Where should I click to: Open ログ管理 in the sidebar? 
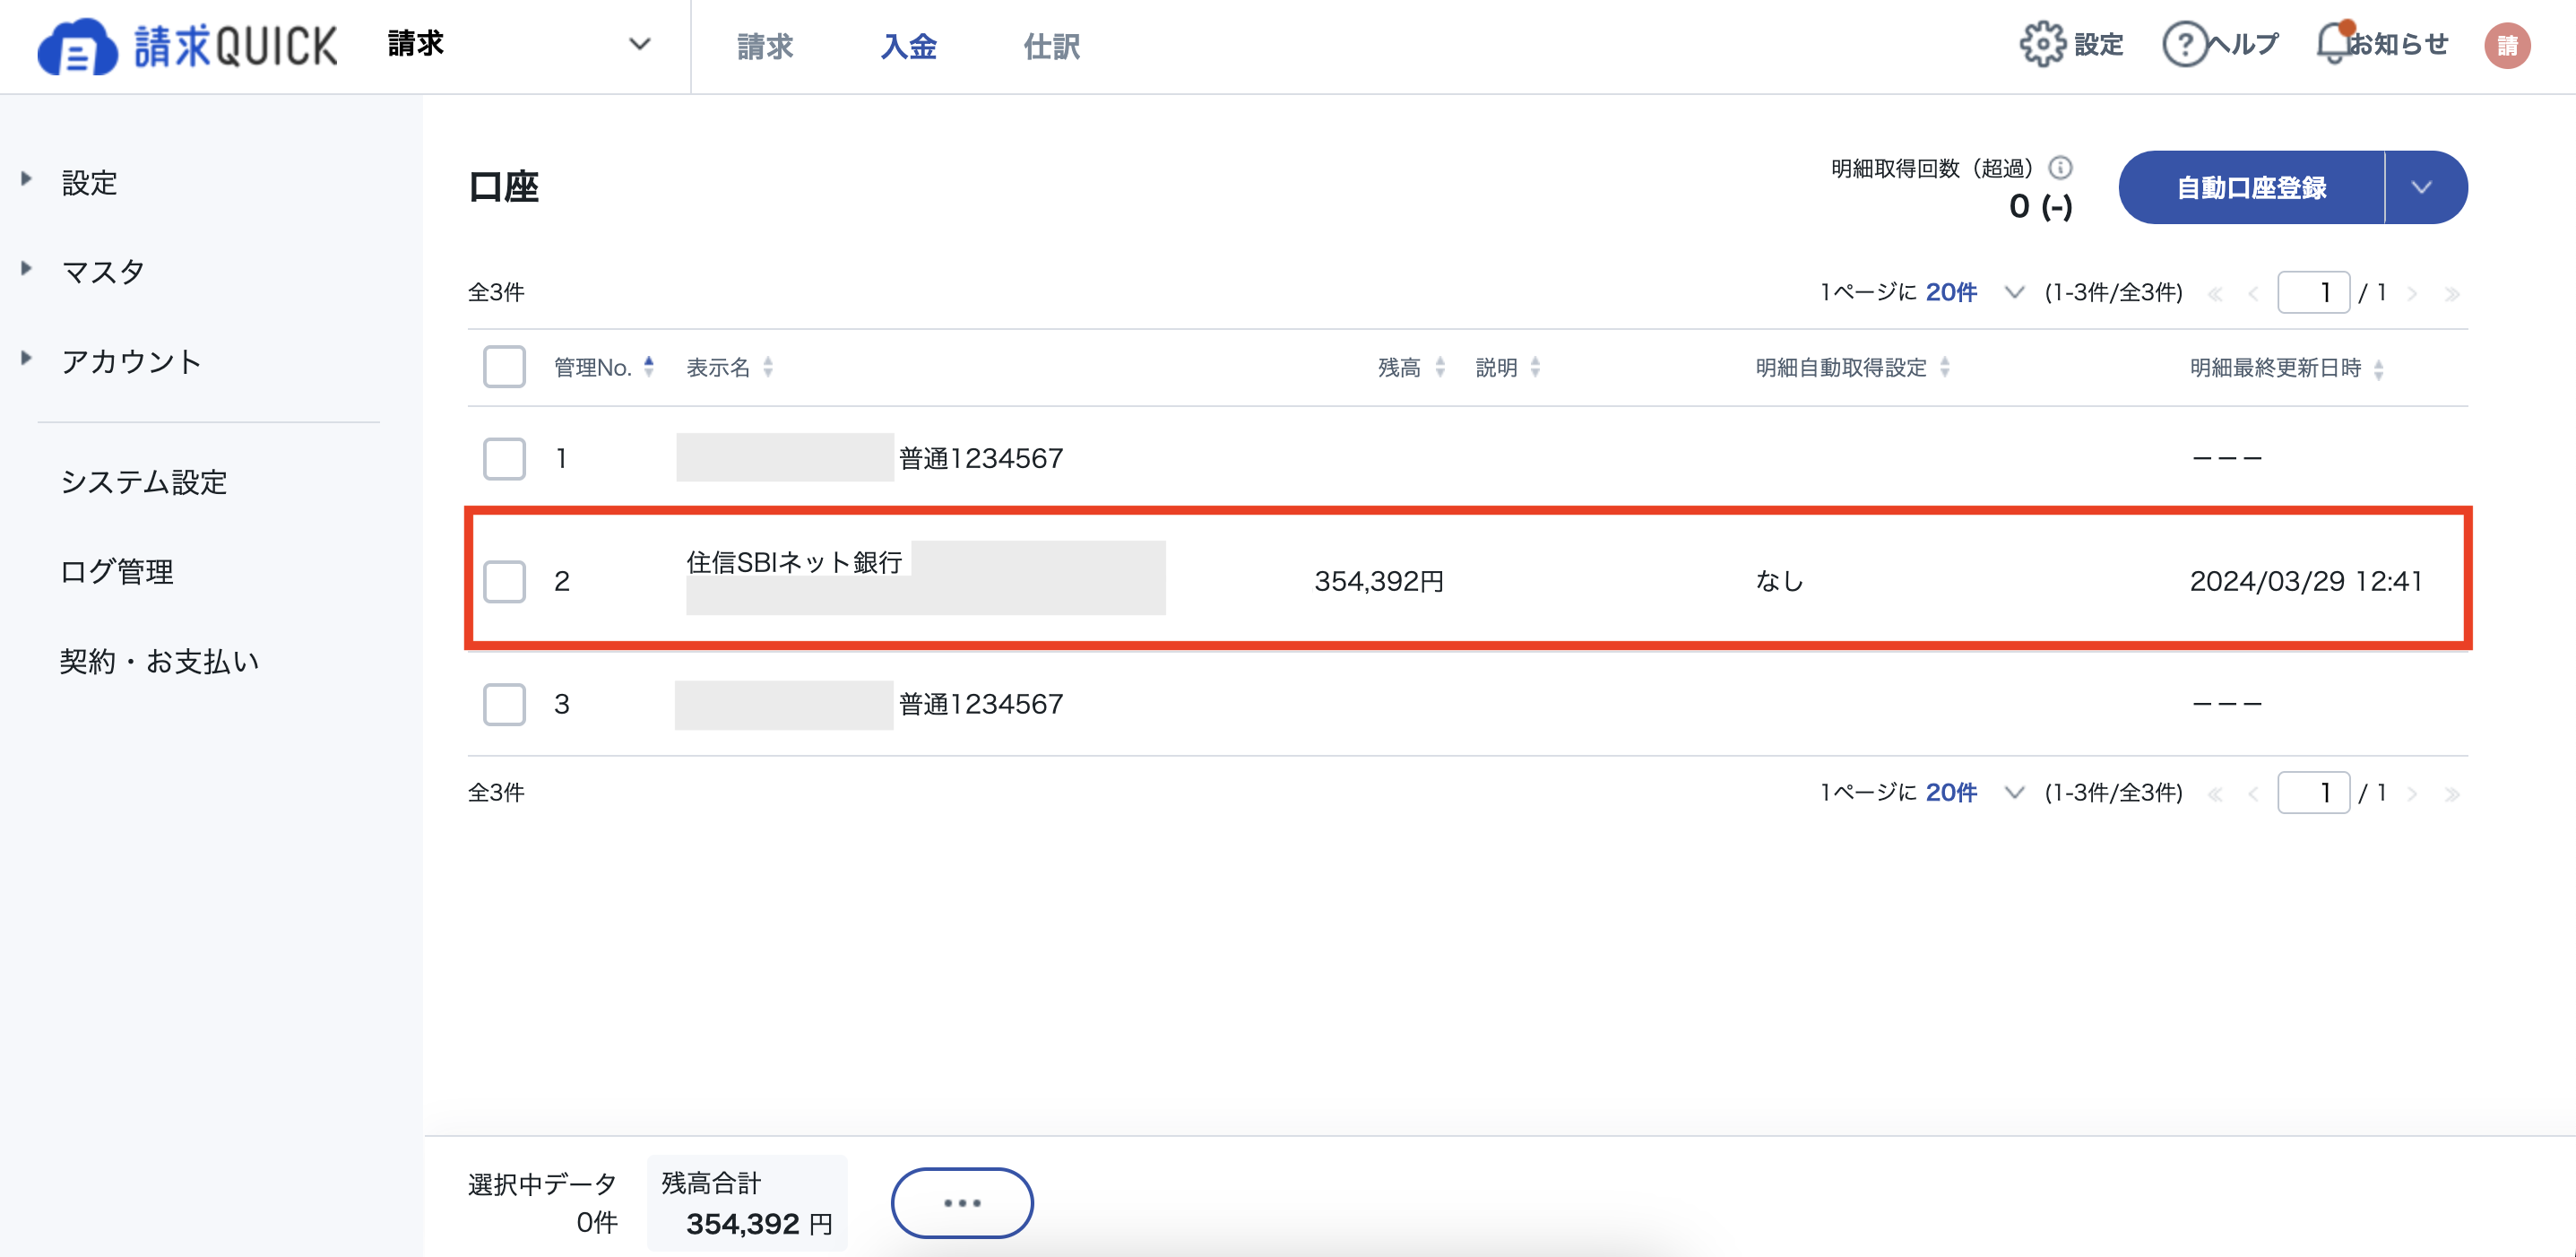pos(117,571)
